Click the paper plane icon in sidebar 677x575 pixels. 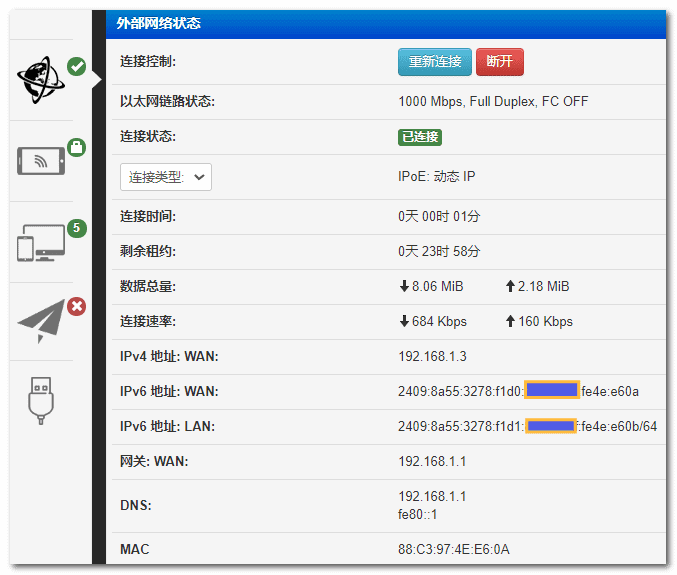[40, 322]
